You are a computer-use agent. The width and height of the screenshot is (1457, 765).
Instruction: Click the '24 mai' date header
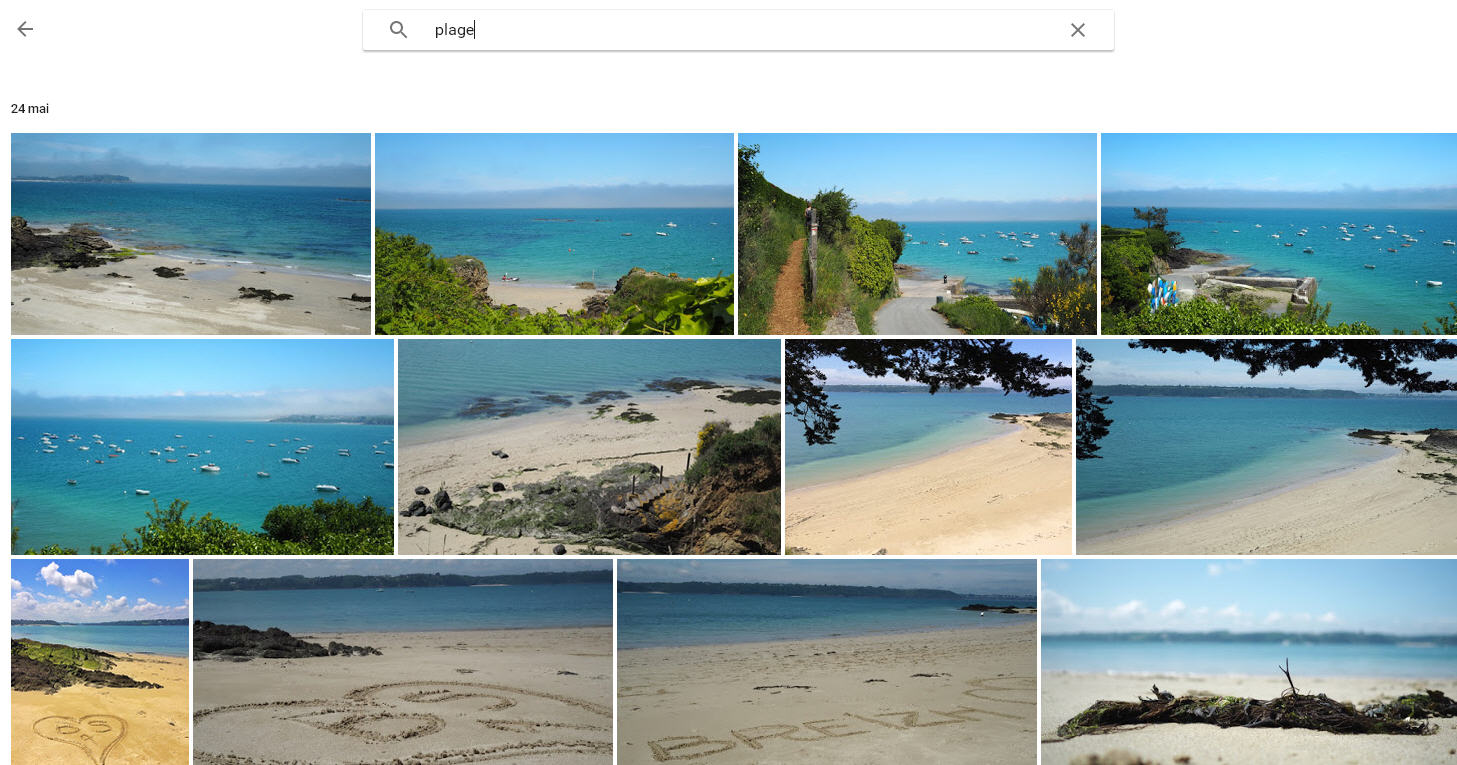pyautogui.click(x=30, y=109)
